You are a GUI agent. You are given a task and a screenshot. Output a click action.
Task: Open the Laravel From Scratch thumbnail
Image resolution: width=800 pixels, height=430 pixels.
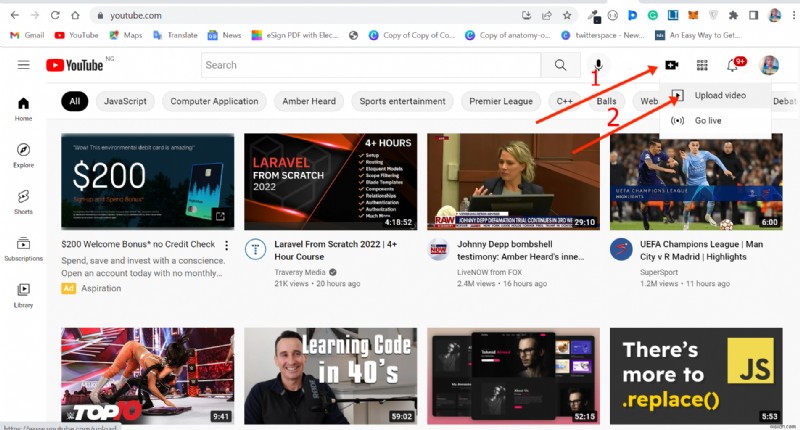click(x=331, y=182)
